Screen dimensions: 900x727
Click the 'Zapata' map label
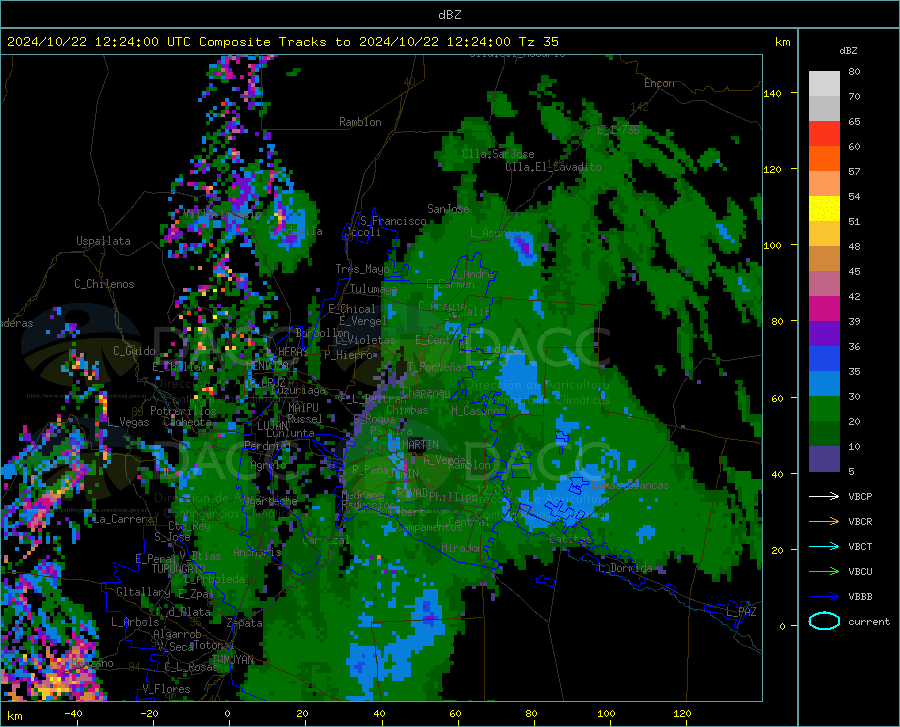coord(245,623)
